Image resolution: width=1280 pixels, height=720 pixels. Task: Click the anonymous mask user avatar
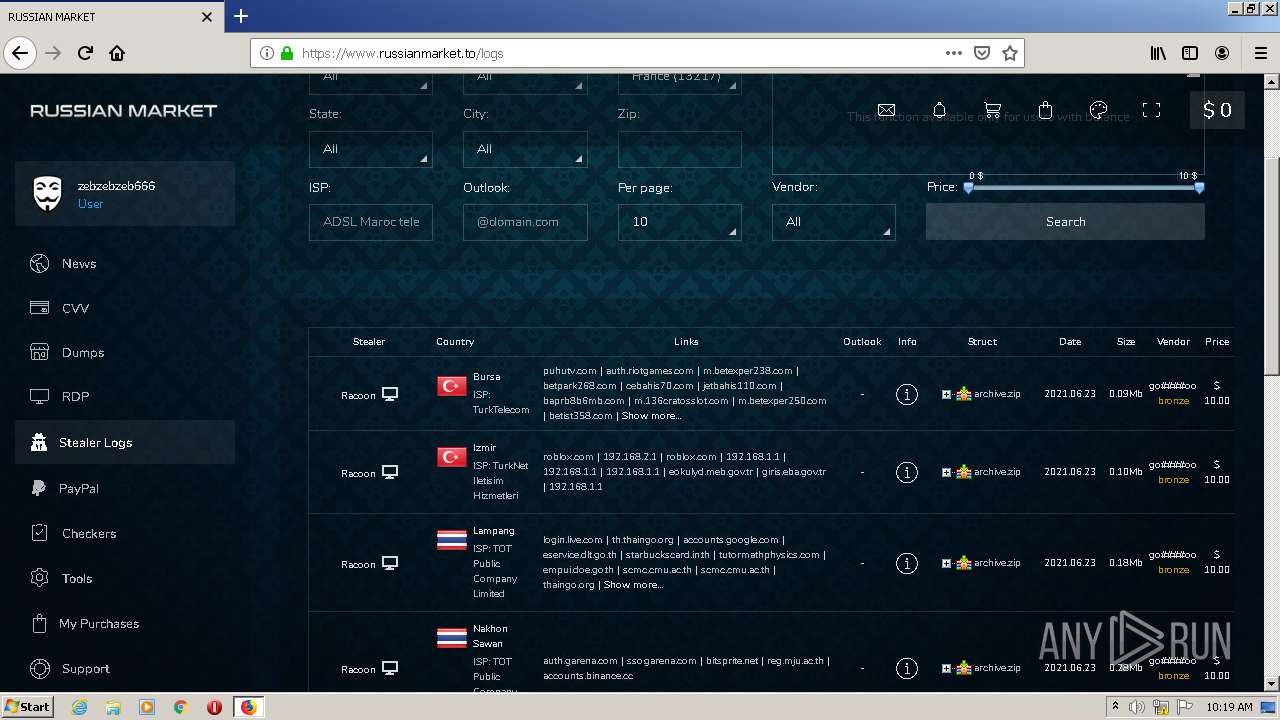click(47, 194)
